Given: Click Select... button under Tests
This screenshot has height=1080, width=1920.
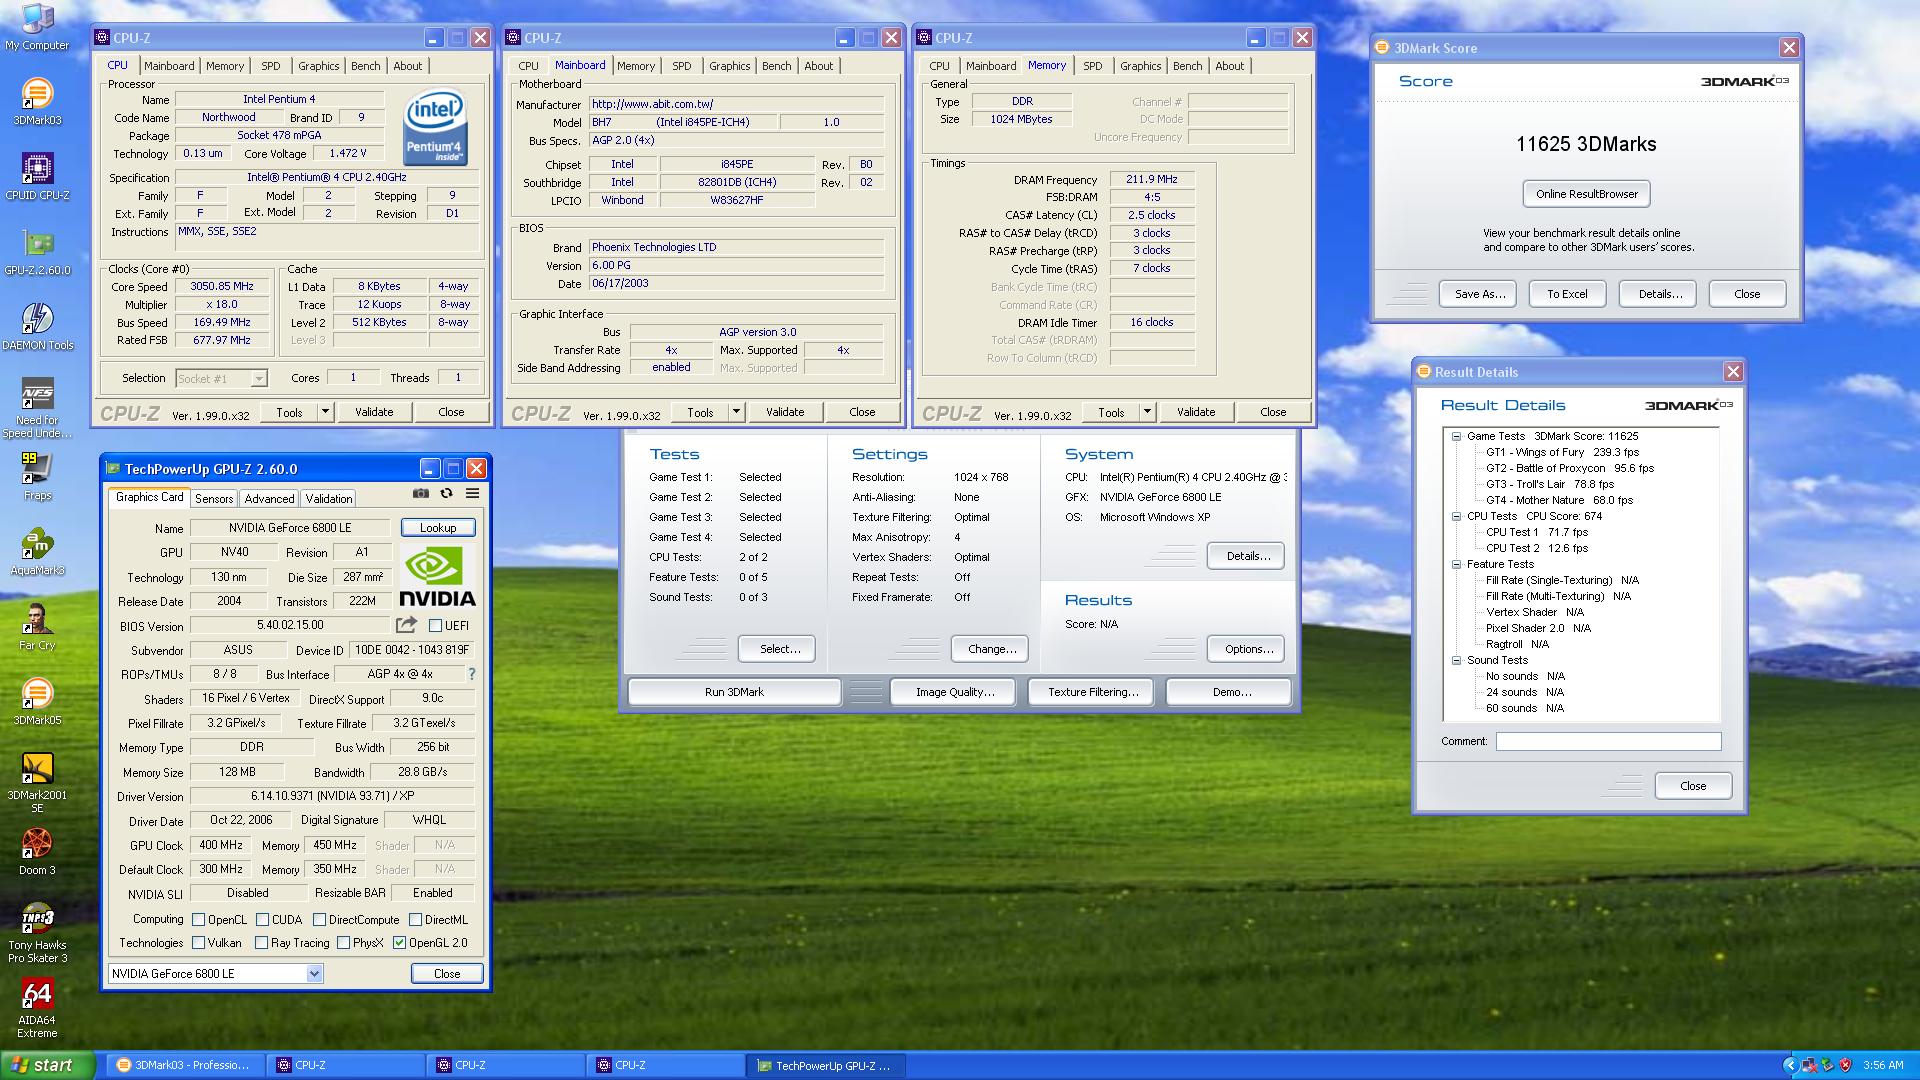Looking at the screenshot, I should click(x=779, y=649).
